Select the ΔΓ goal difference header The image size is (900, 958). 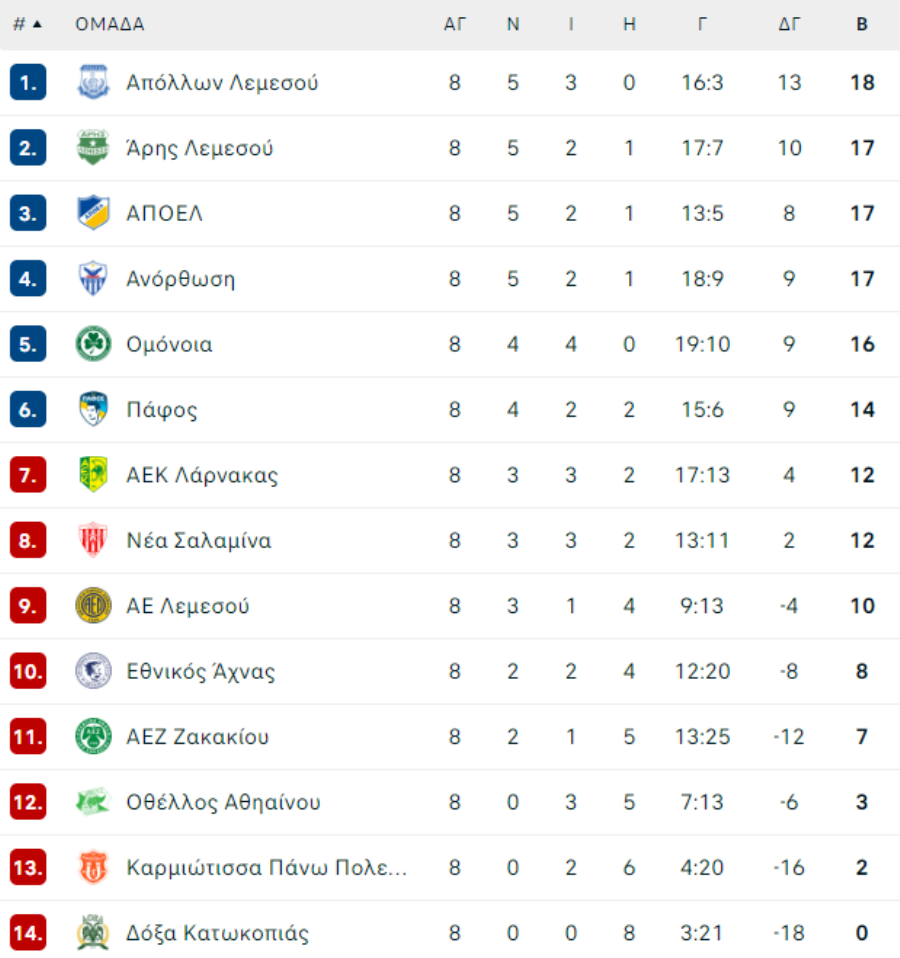[789, 24]
